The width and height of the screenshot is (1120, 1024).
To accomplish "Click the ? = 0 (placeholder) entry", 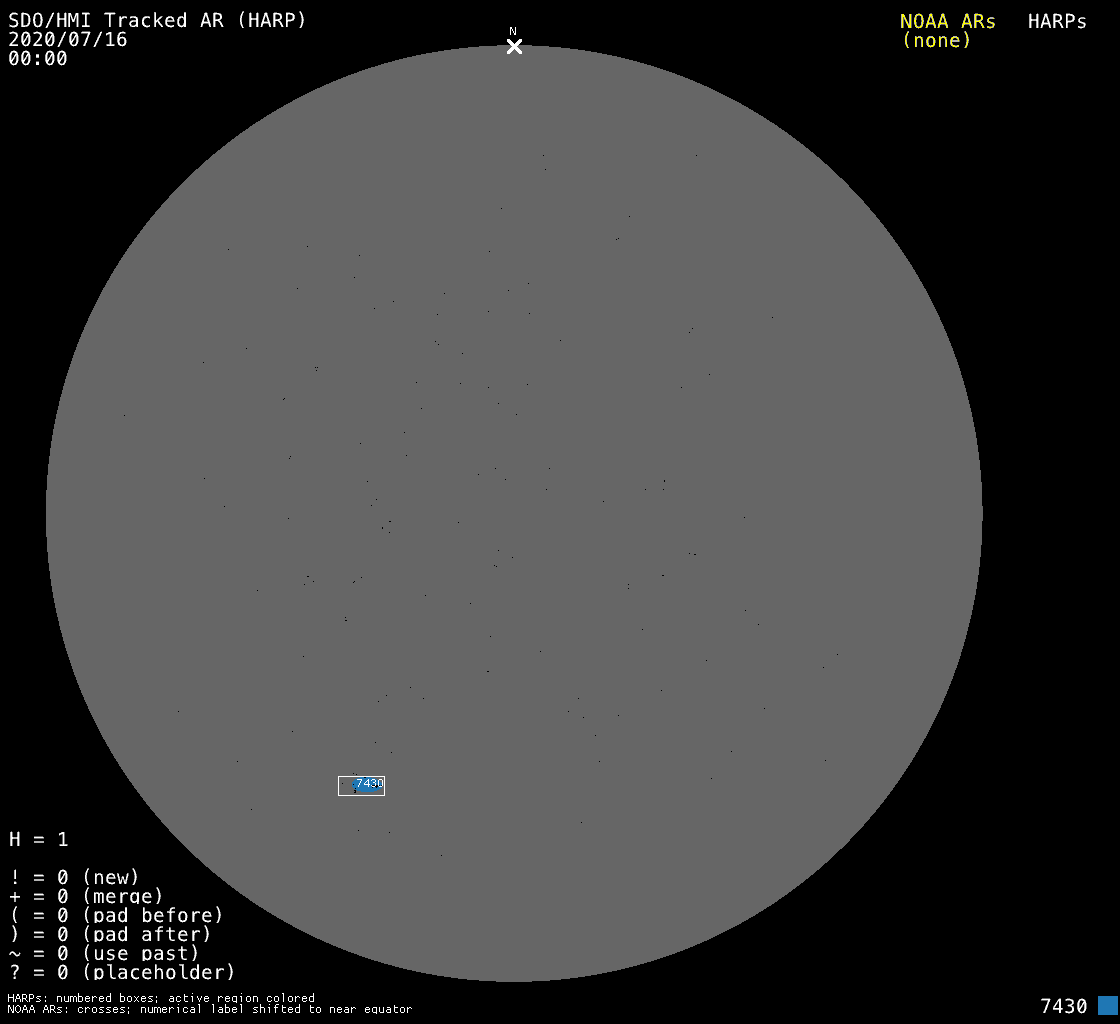I will pos(122,972).
